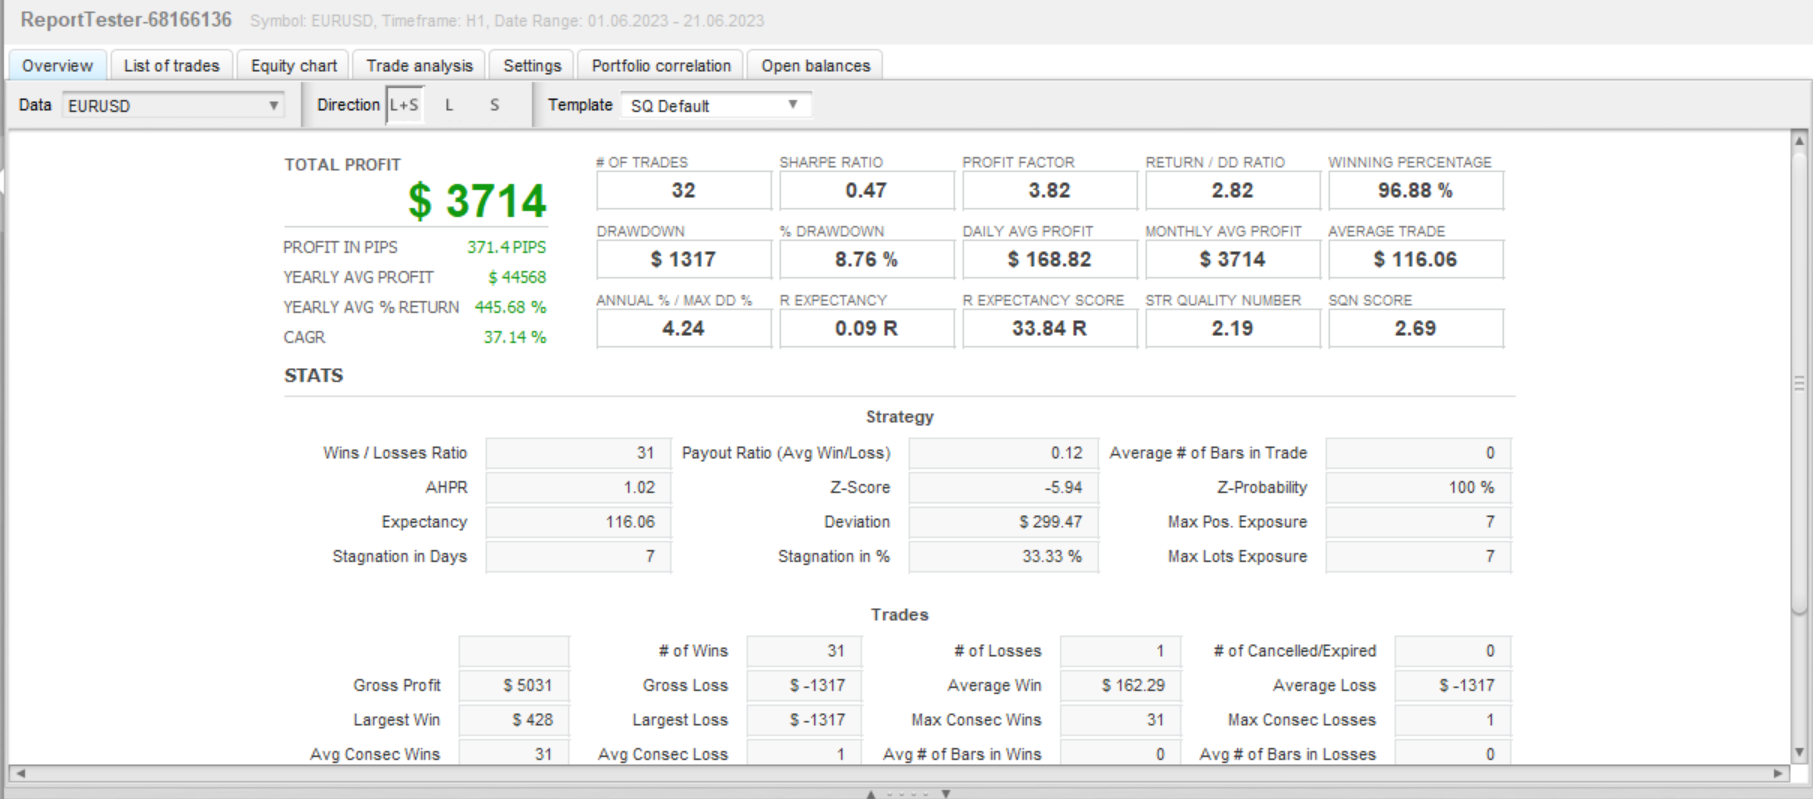Open the Overview tab
The width and height of the screenshot is (1813, 799).
pos(57,65)
